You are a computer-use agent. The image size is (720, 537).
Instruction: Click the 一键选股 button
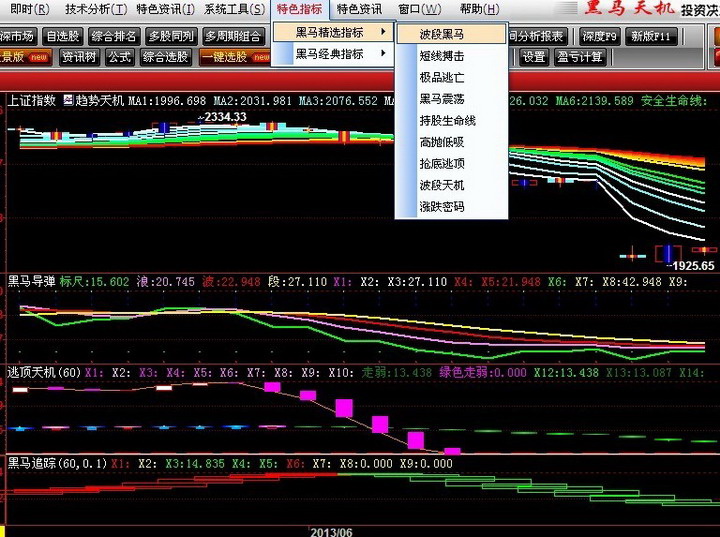(235, 57)
